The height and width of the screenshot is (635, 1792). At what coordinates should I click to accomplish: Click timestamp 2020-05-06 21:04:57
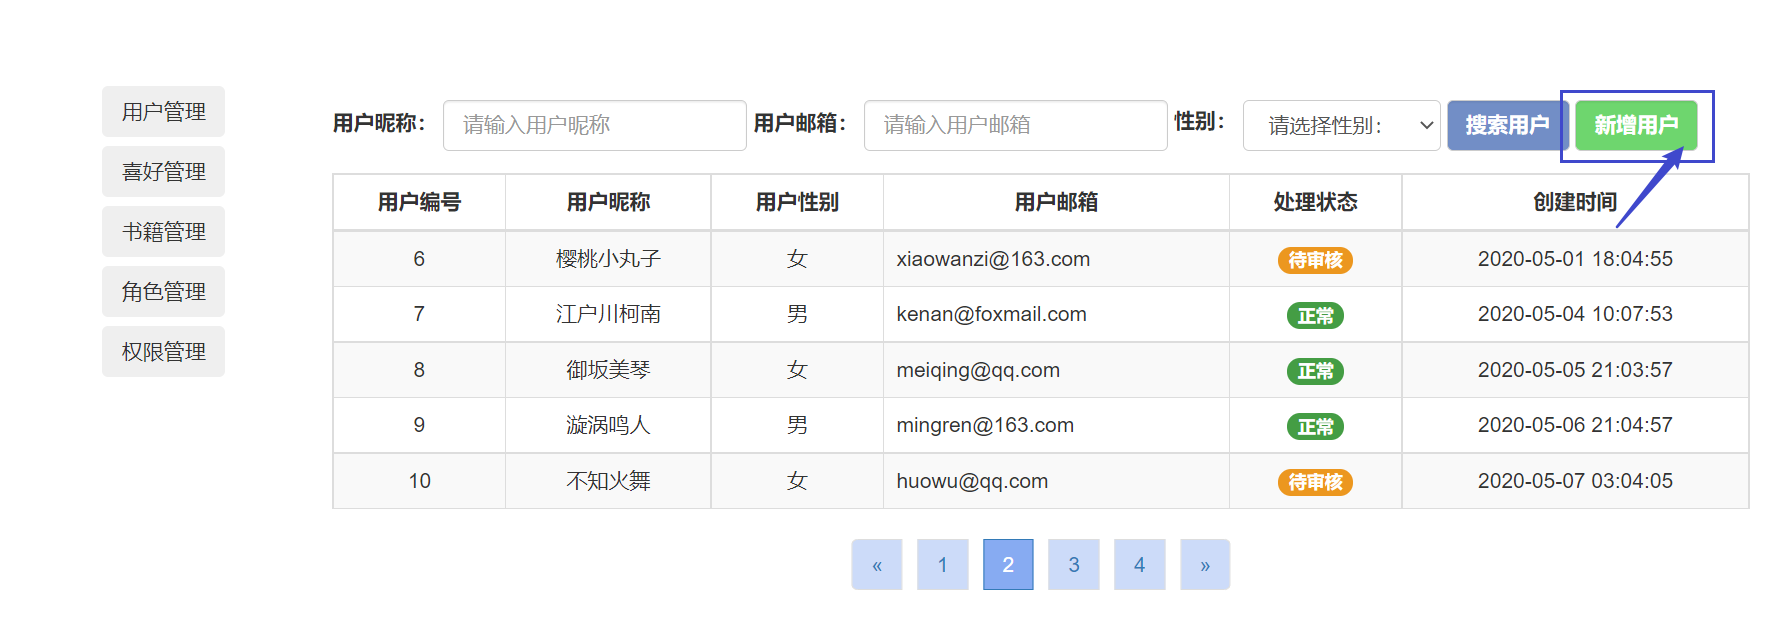pos(1576,425)
